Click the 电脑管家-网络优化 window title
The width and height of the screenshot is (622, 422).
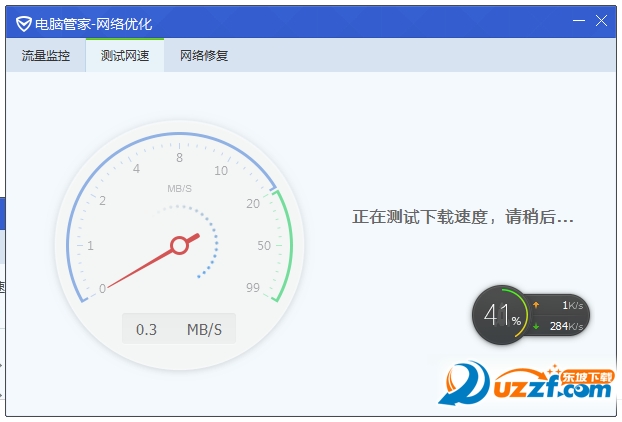tap(94, 24)
